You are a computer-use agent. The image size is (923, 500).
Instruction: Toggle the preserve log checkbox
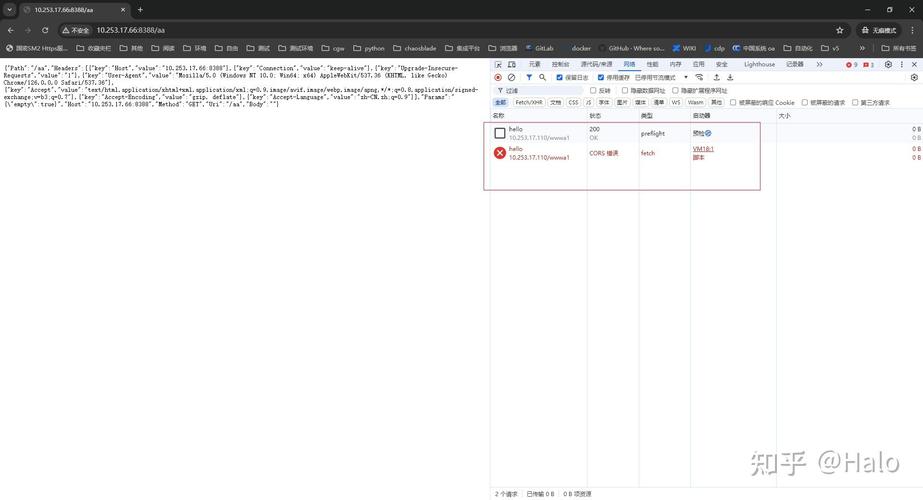(x=559, y=77)
